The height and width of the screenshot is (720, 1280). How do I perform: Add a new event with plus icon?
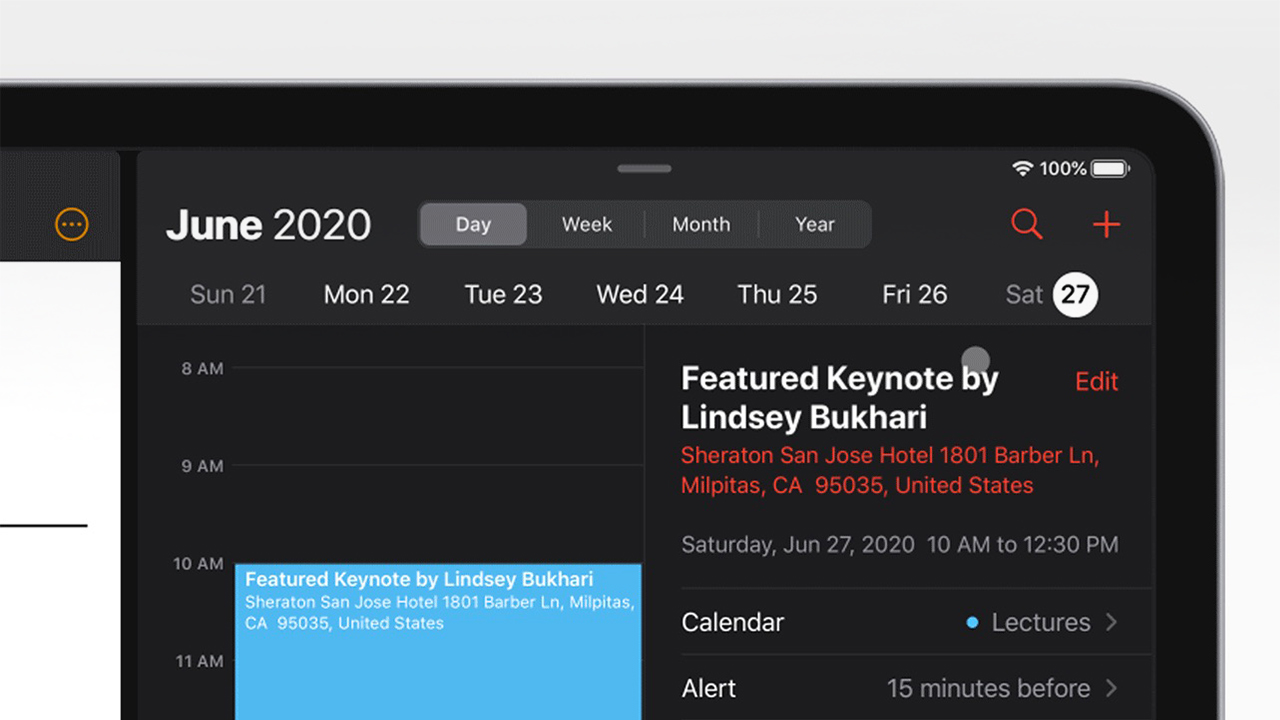pos(1106,224)
